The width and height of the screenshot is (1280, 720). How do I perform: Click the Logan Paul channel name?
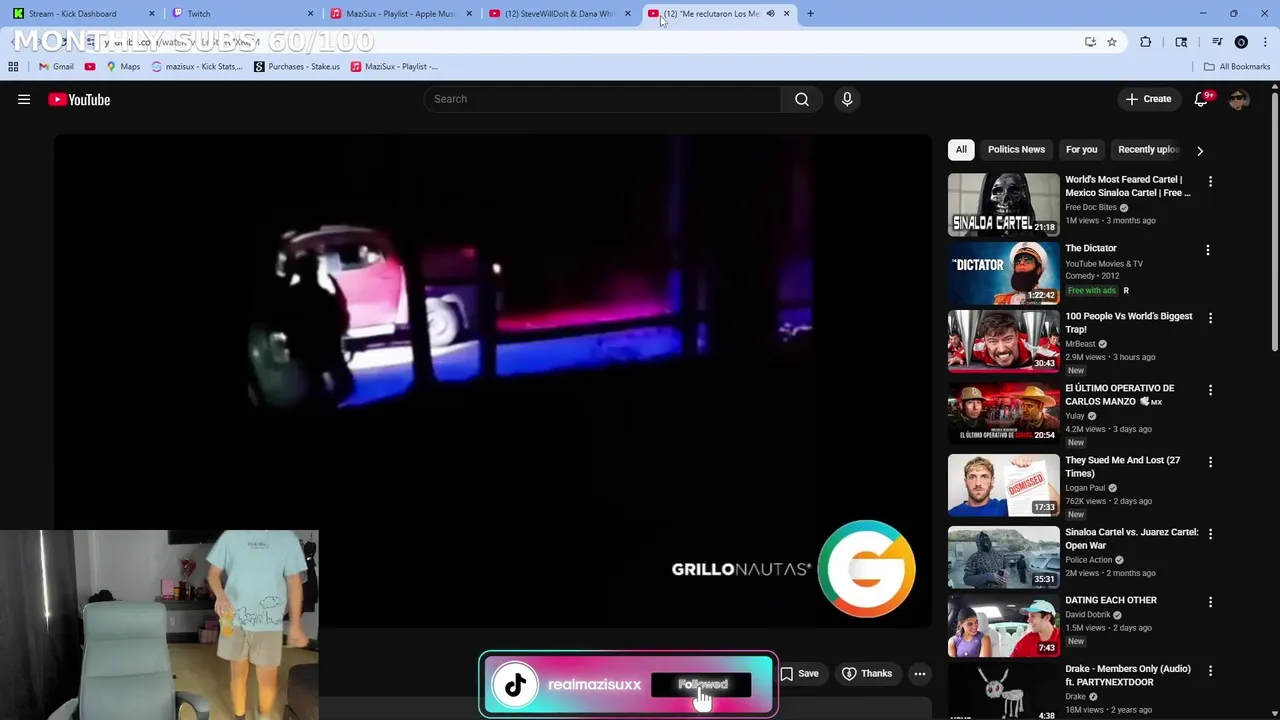(1085, 488)
